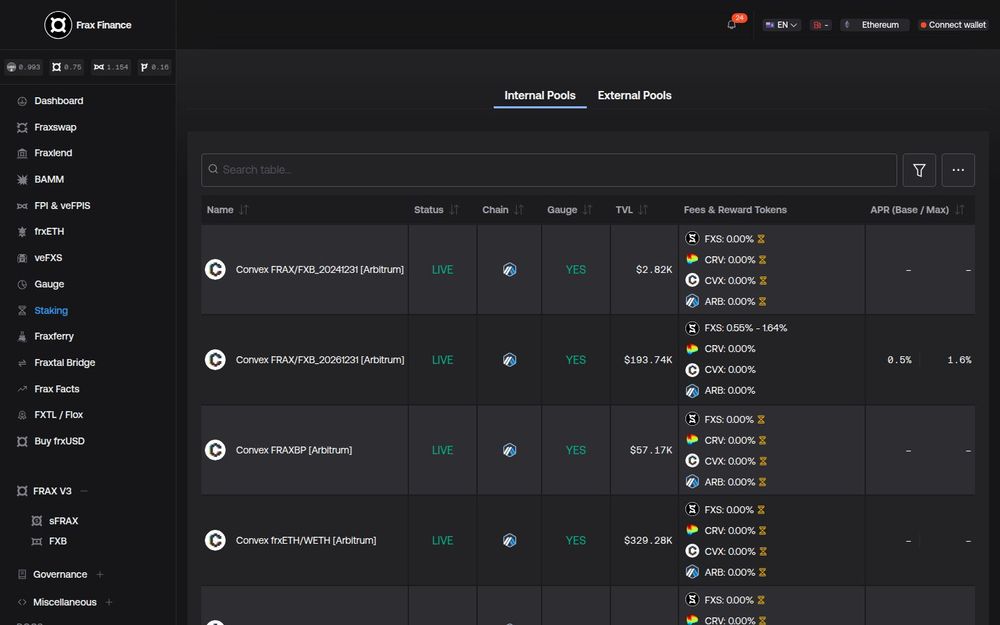Click the veFXS sidebar icon
The image size is (1000, 625).
point(22,258)
